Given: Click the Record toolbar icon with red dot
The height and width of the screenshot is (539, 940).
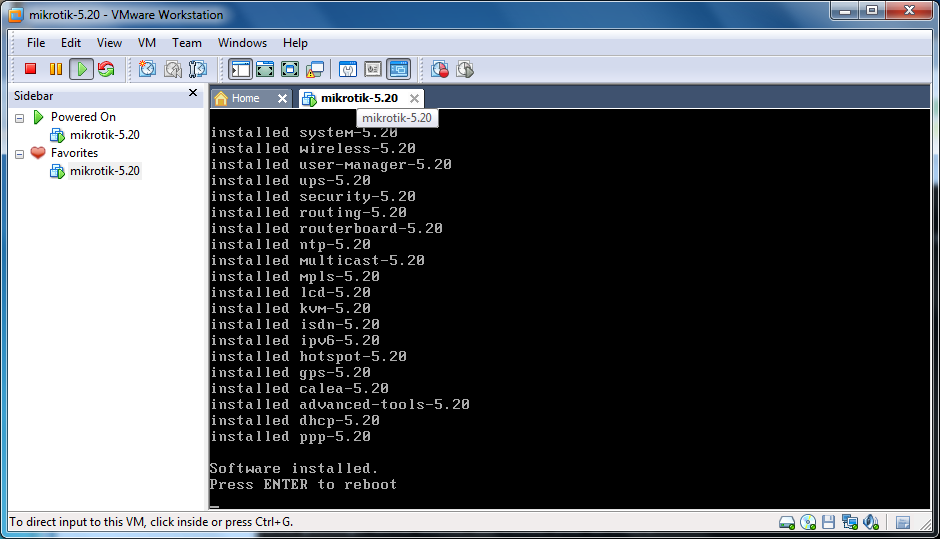Looking at the screenshot, I should 440,69.
